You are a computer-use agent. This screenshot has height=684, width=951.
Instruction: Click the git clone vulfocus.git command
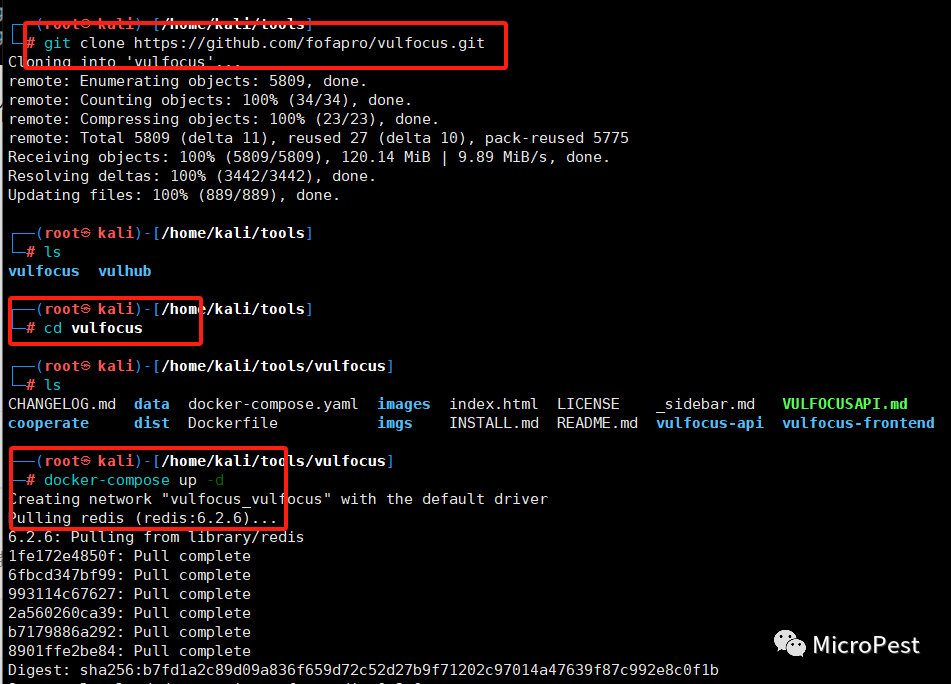264,43
